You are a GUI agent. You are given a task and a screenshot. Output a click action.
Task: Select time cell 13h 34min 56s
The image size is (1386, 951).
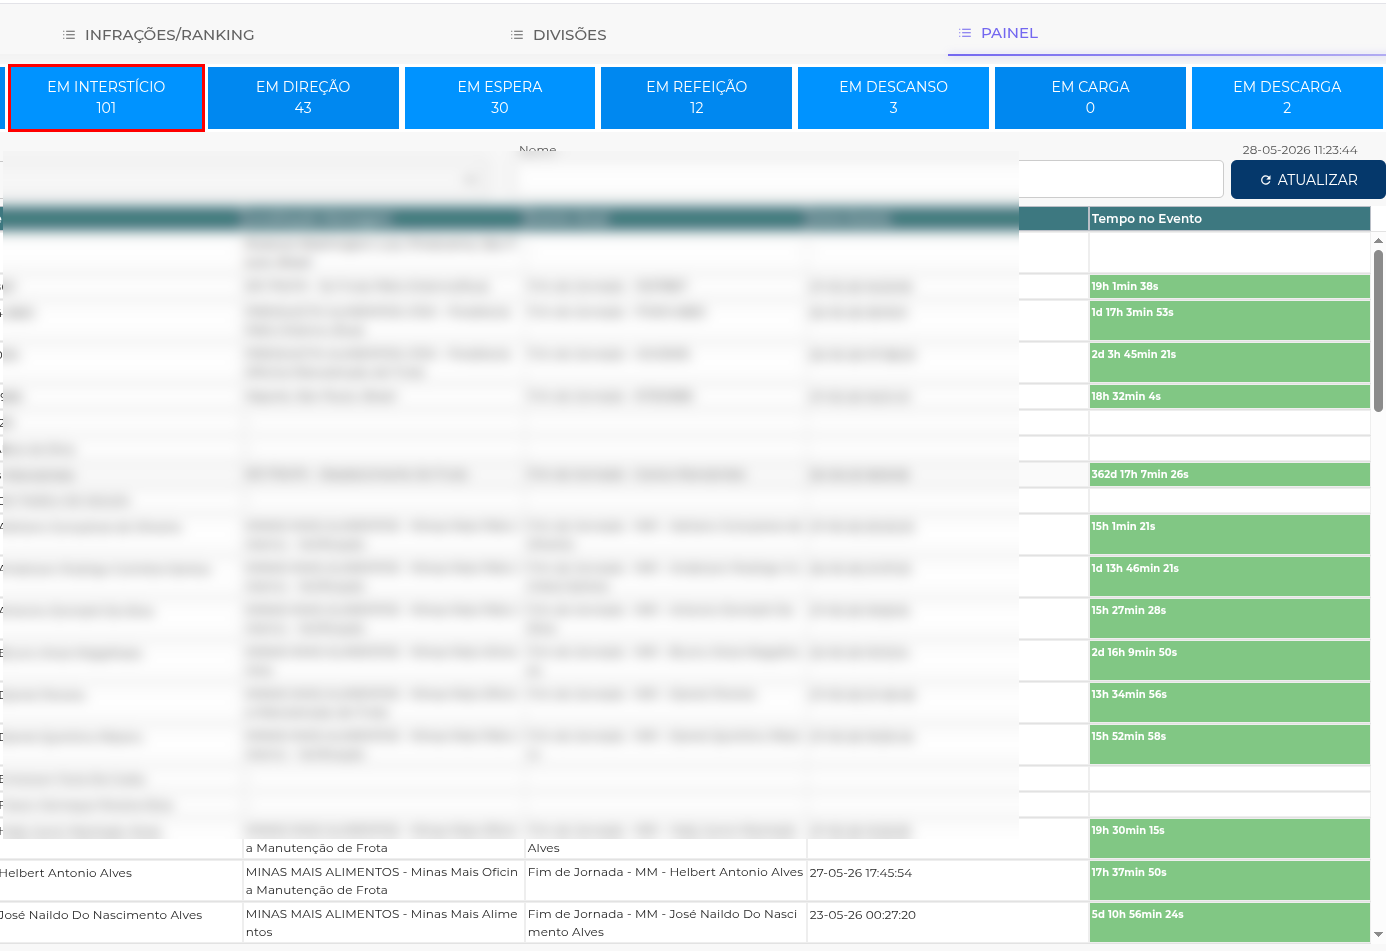coord(1229,703)
